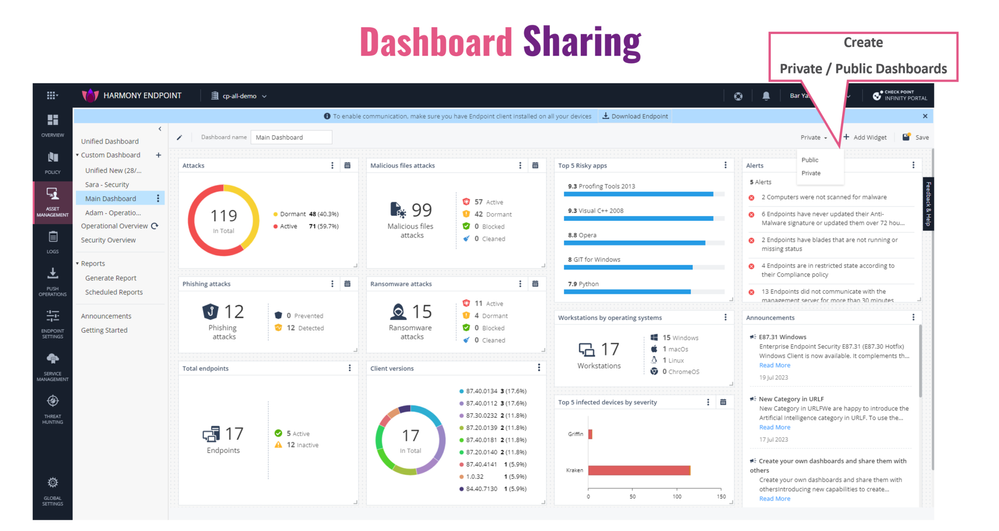Open the cp-all-demo tenant dropdown

pyautogui.click(x=240, y=96)
